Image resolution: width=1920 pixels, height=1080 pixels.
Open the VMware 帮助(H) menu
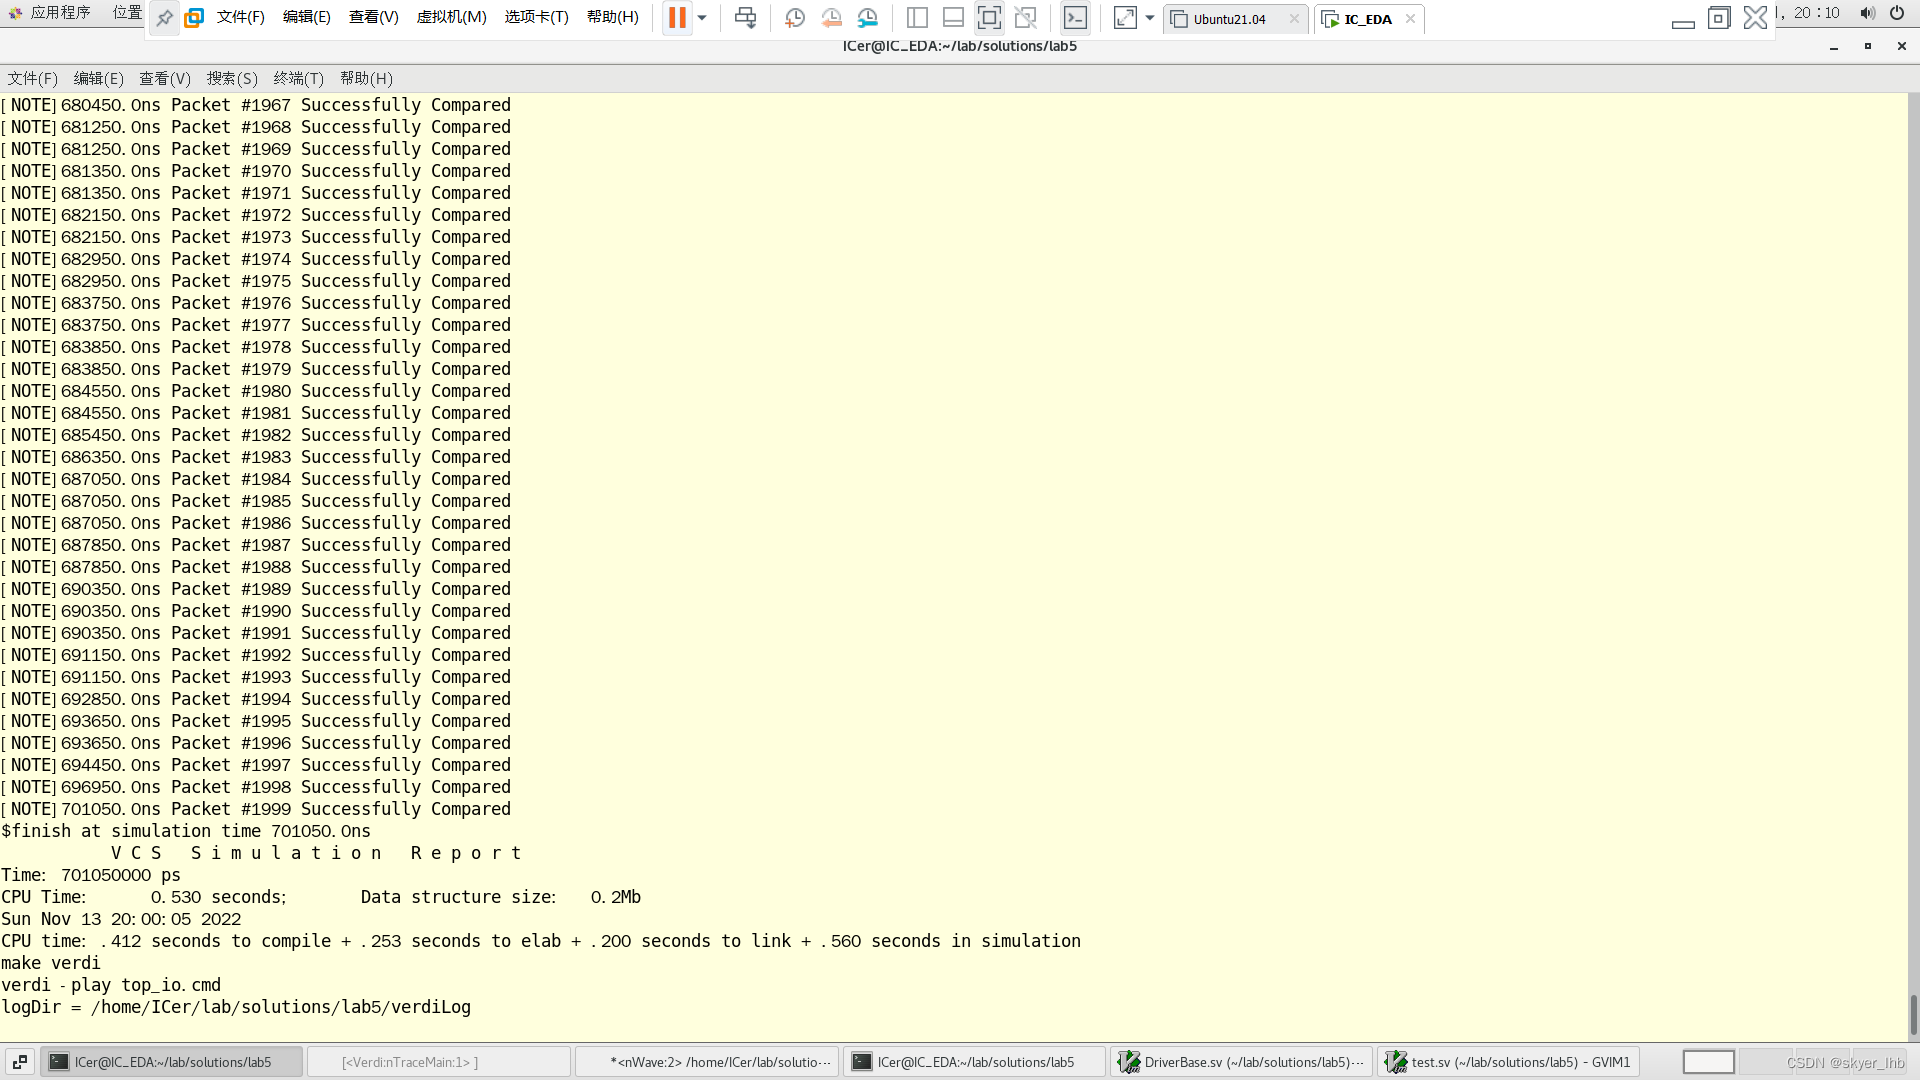pos(612,17)
